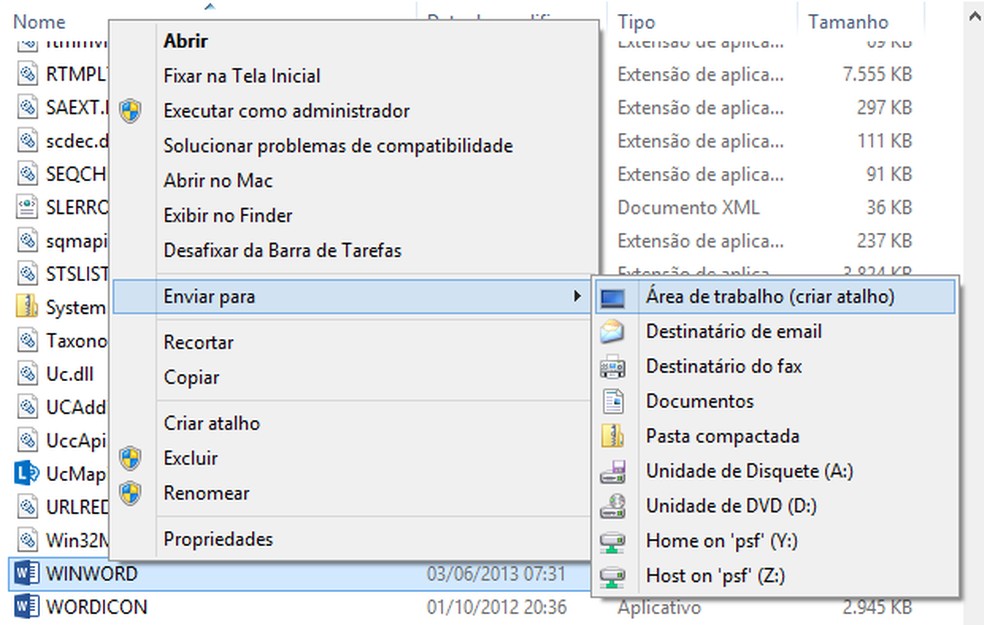The image size is (984, 625).
Task: Click the SLERRO XML document icon
Action: tap(26, 206)
